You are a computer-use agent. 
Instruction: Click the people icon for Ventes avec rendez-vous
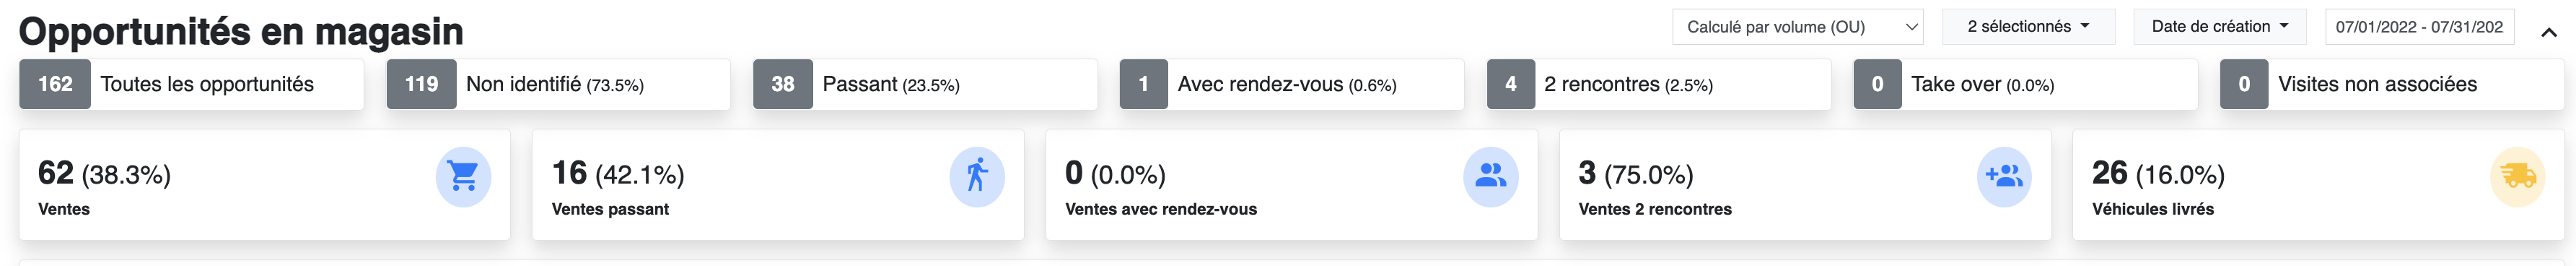(x=1491, y=177)
